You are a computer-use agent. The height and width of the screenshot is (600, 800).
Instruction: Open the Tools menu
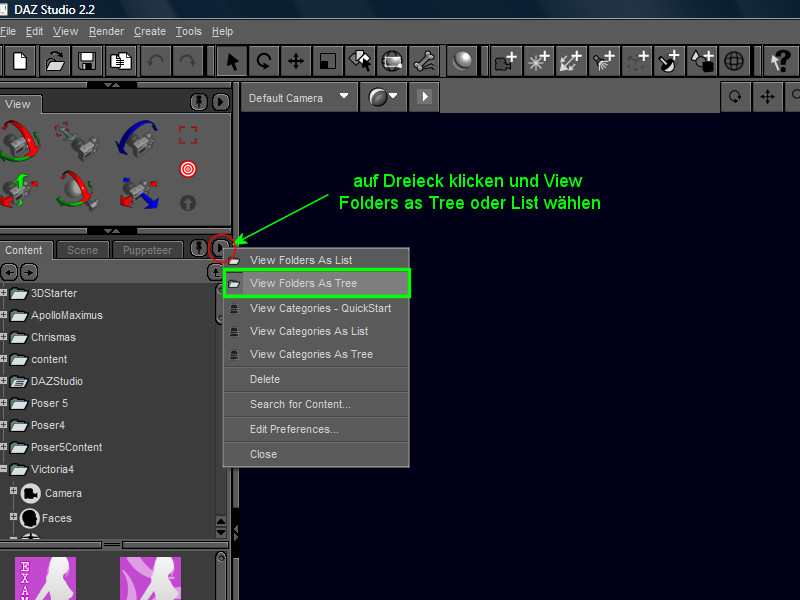coord(189,31)
